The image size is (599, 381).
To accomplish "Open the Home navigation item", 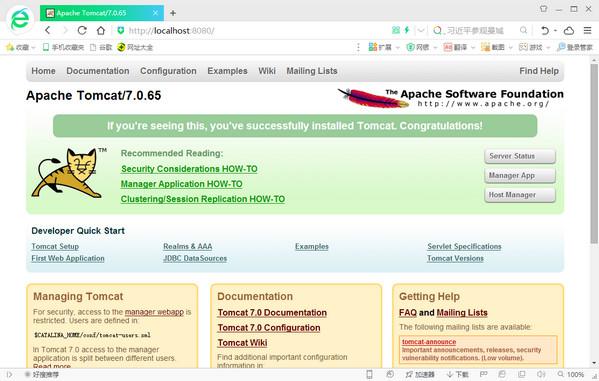I will coord(44,71).
